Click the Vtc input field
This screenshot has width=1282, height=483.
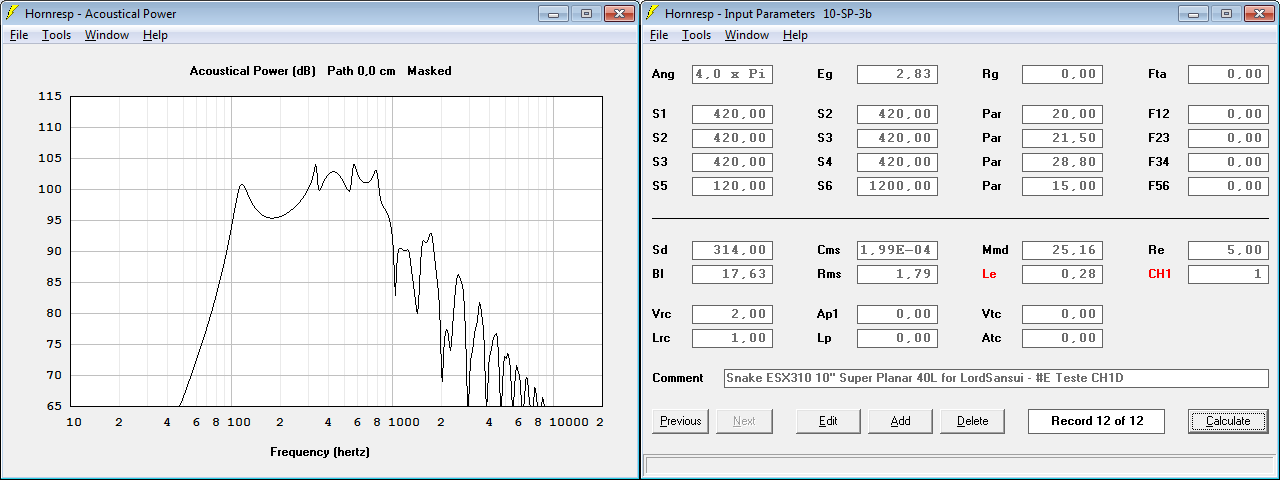(1062, 314)
